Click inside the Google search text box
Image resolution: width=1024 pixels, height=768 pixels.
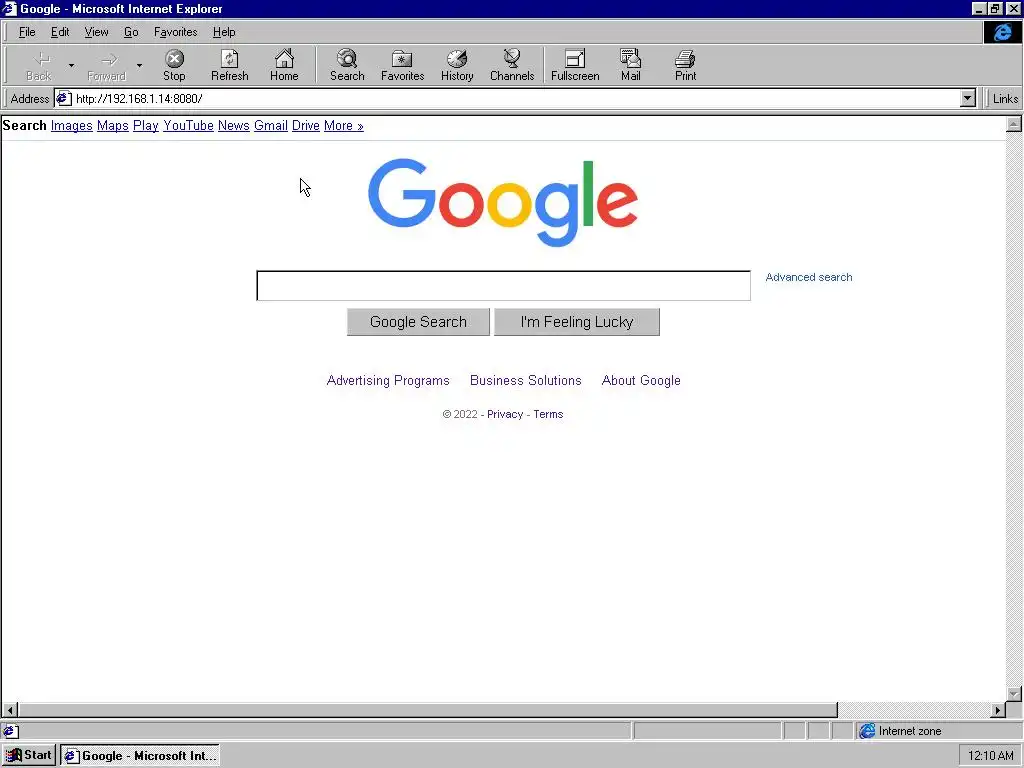504,285
